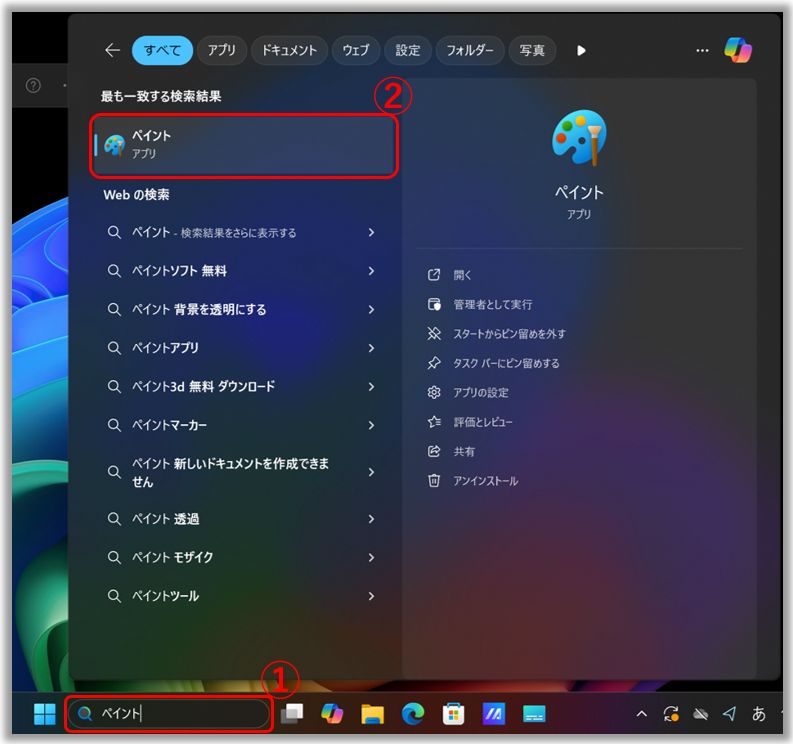Screen dimensions: 793x744
Task: Open the MyASUS app on the taskbar
Action: (494, 714)
